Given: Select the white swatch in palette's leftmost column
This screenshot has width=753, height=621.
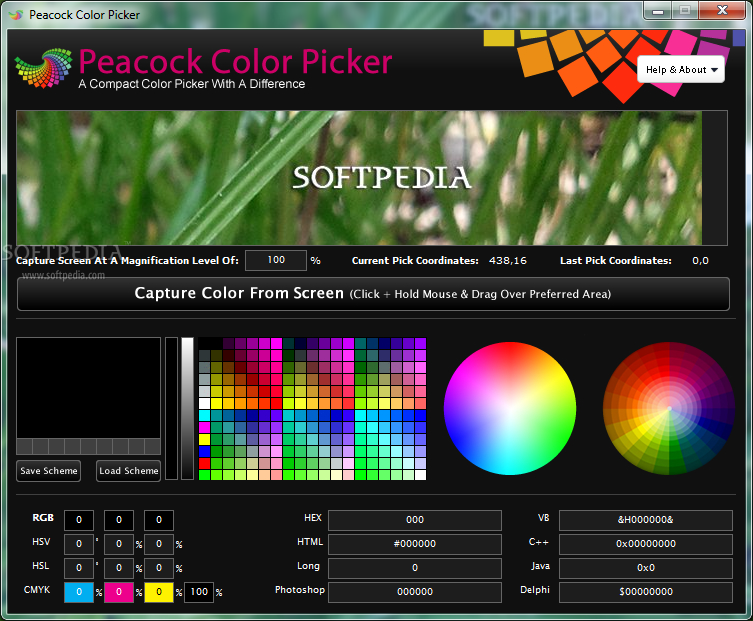Looking at the screenshot, I should [x=205, y=403].
